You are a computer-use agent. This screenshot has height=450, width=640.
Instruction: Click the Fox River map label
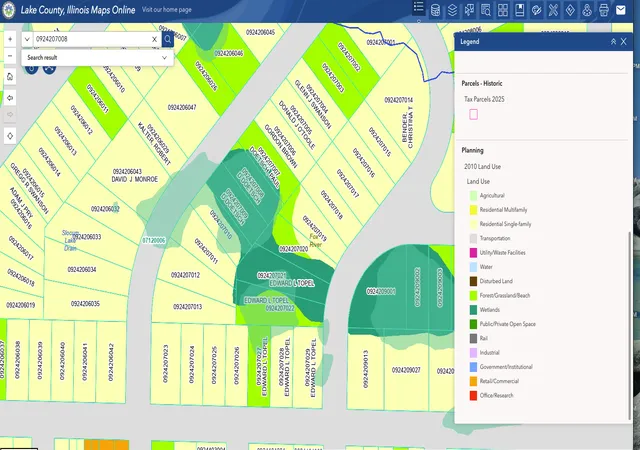click(x=316, y=241)
